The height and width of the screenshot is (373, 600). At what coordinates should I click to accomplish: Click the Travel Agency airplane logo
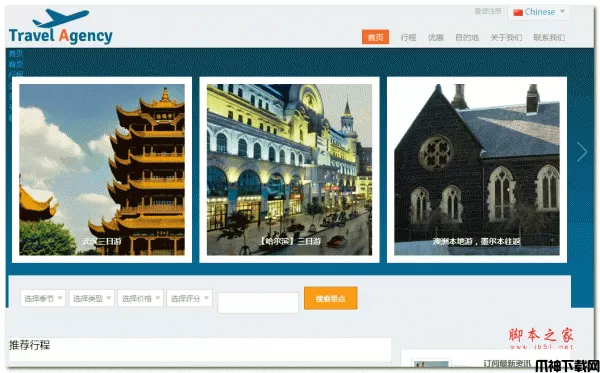61,26
